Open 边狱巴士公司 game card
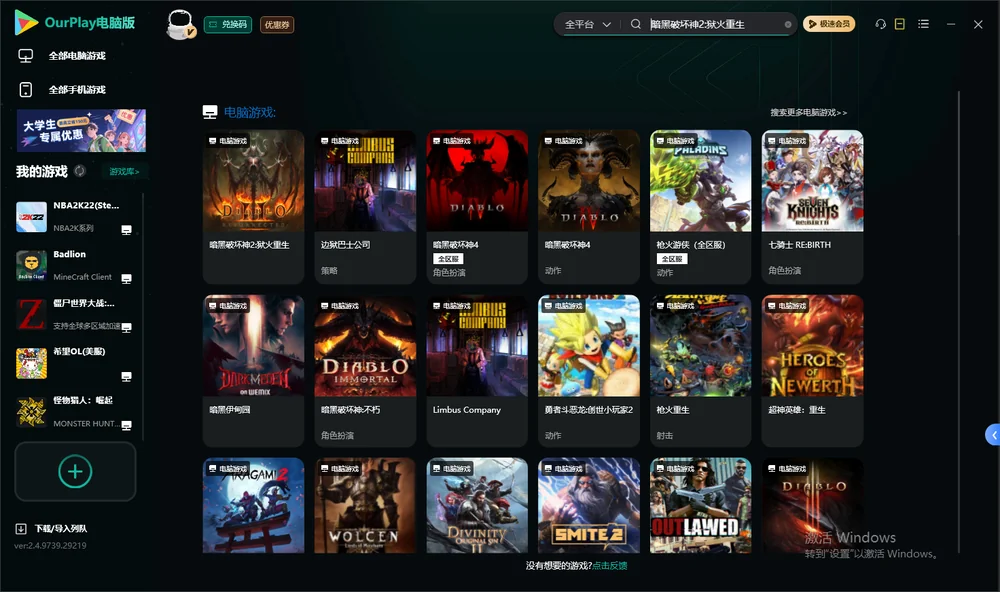The image size is (1000, 592). [365, 207]
